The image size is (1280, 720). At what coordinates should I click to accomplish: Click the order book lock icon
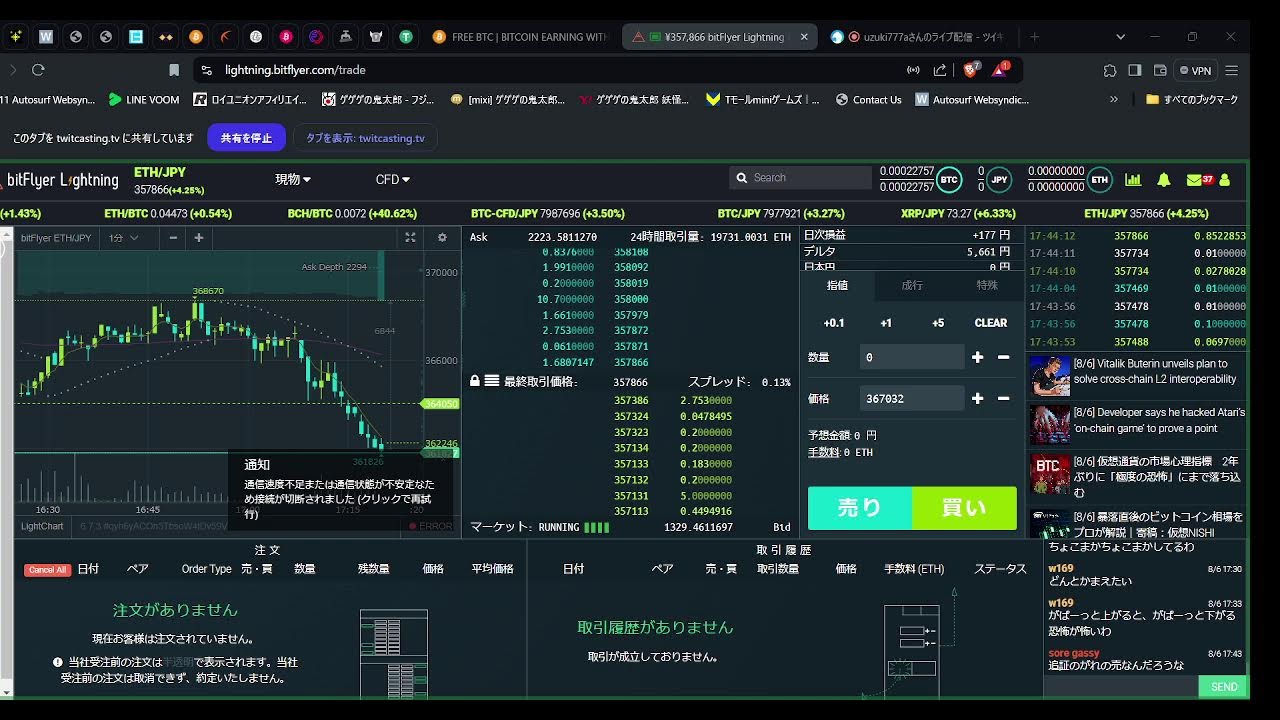coord(475,381)
